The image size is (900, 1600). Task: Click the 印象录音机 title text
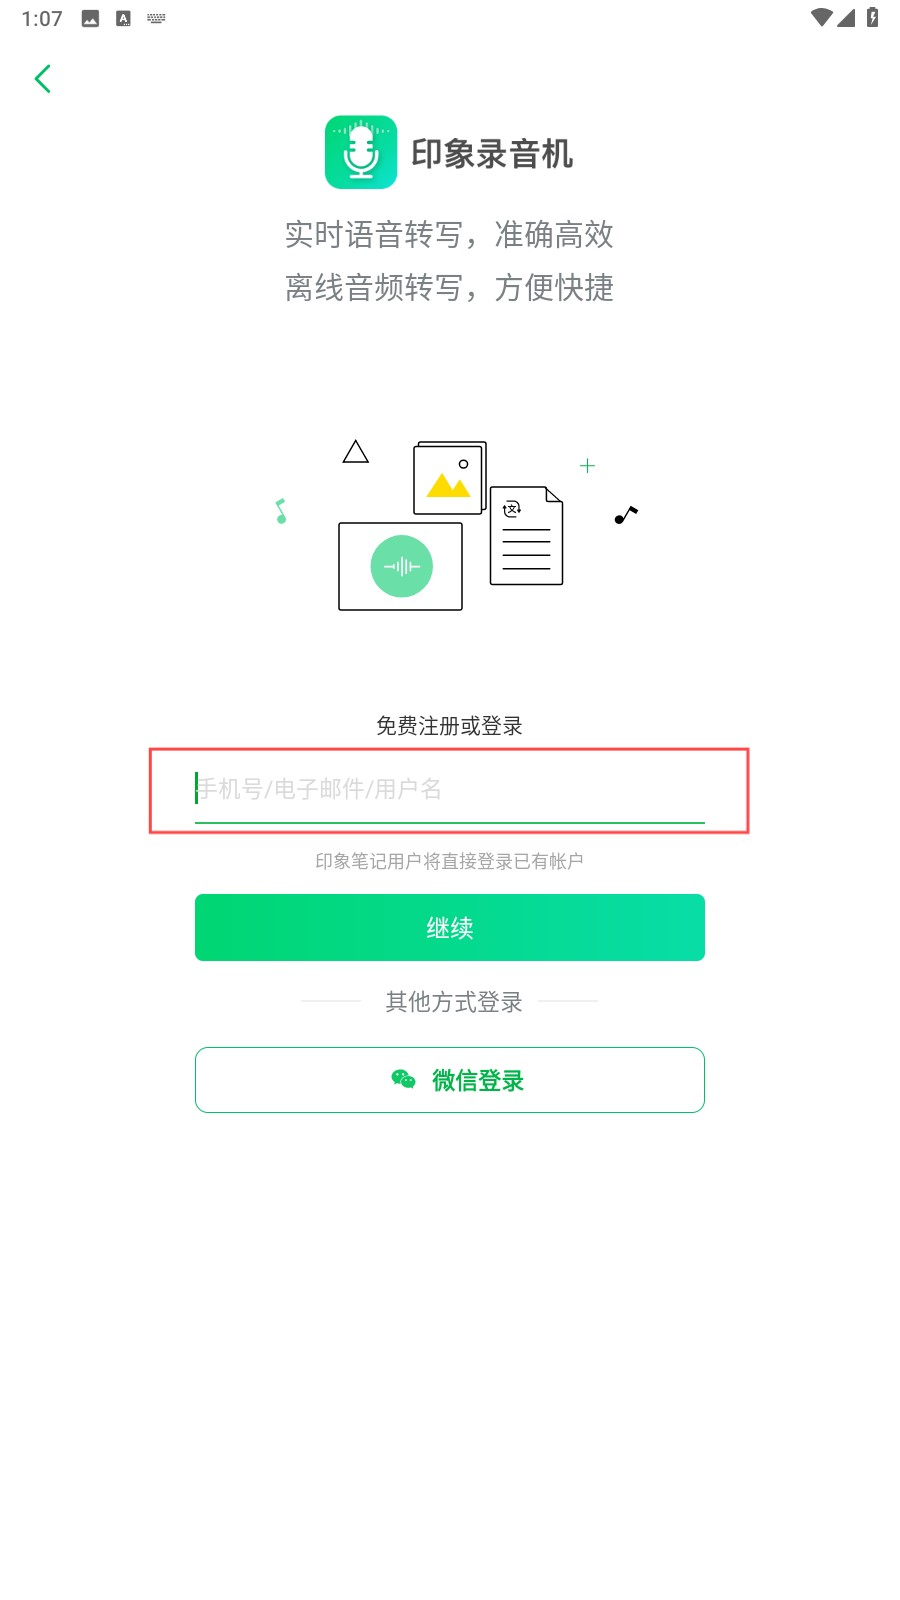pyautogui.click(x=492, y=154)
